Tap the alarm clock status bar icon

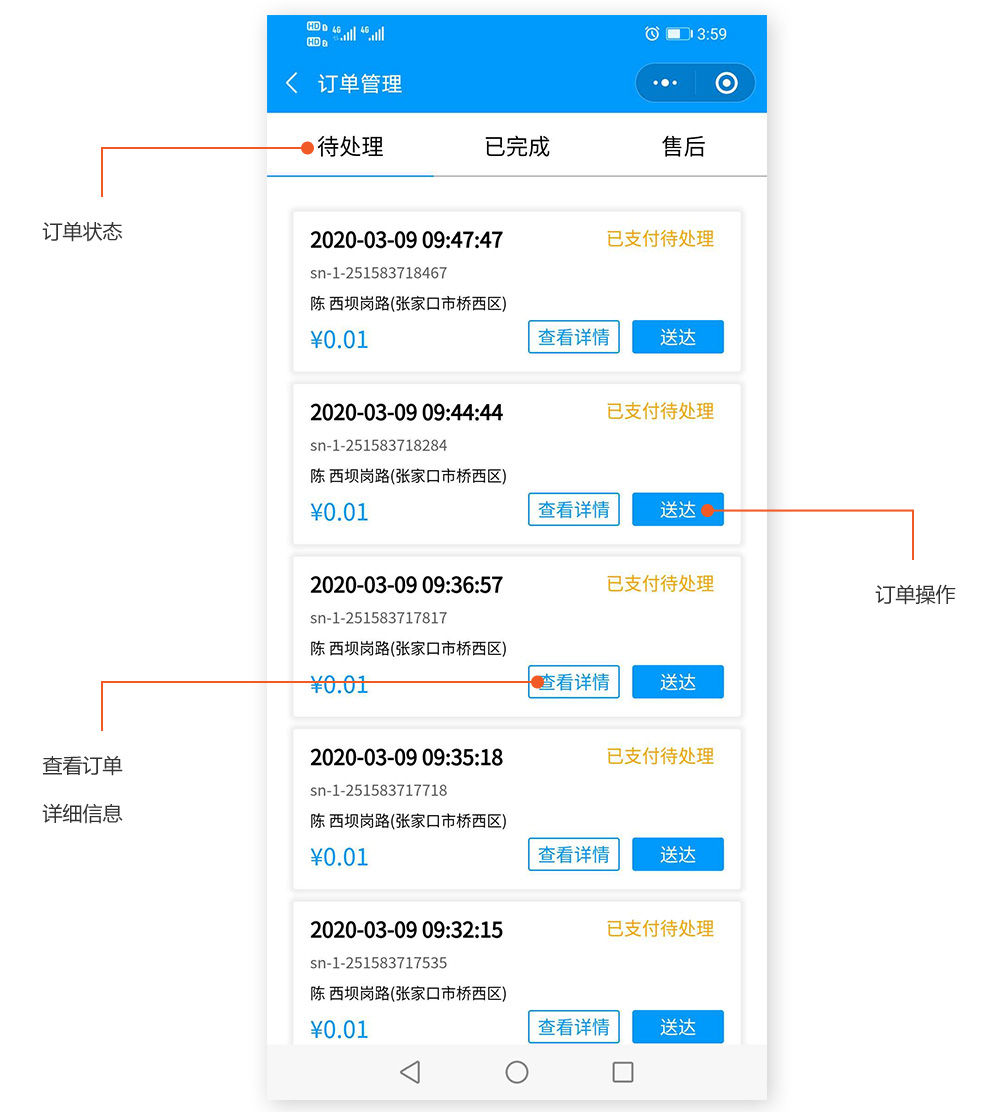point(652,34)
